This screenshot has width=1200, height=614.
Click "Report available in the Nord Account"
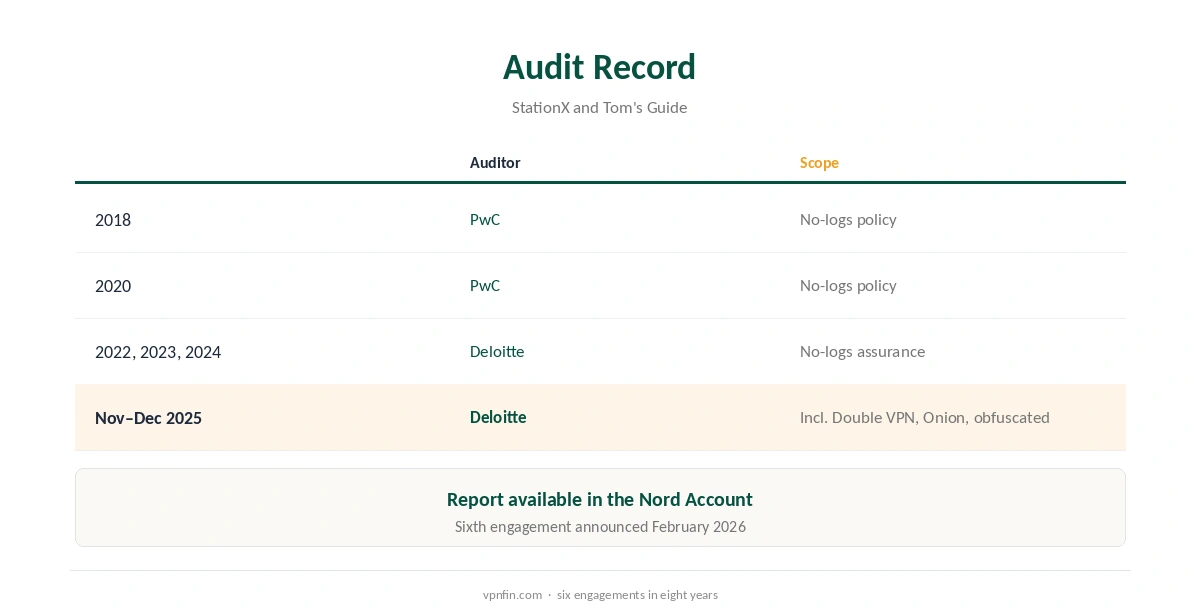pyautogui.click(x=600, y=499)
